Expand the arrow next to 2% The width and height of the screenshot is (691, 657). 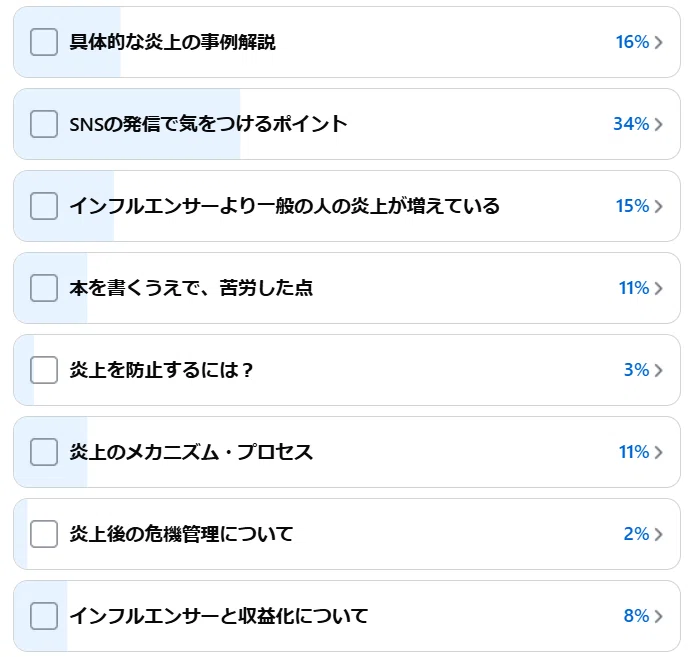click(658, 534)
